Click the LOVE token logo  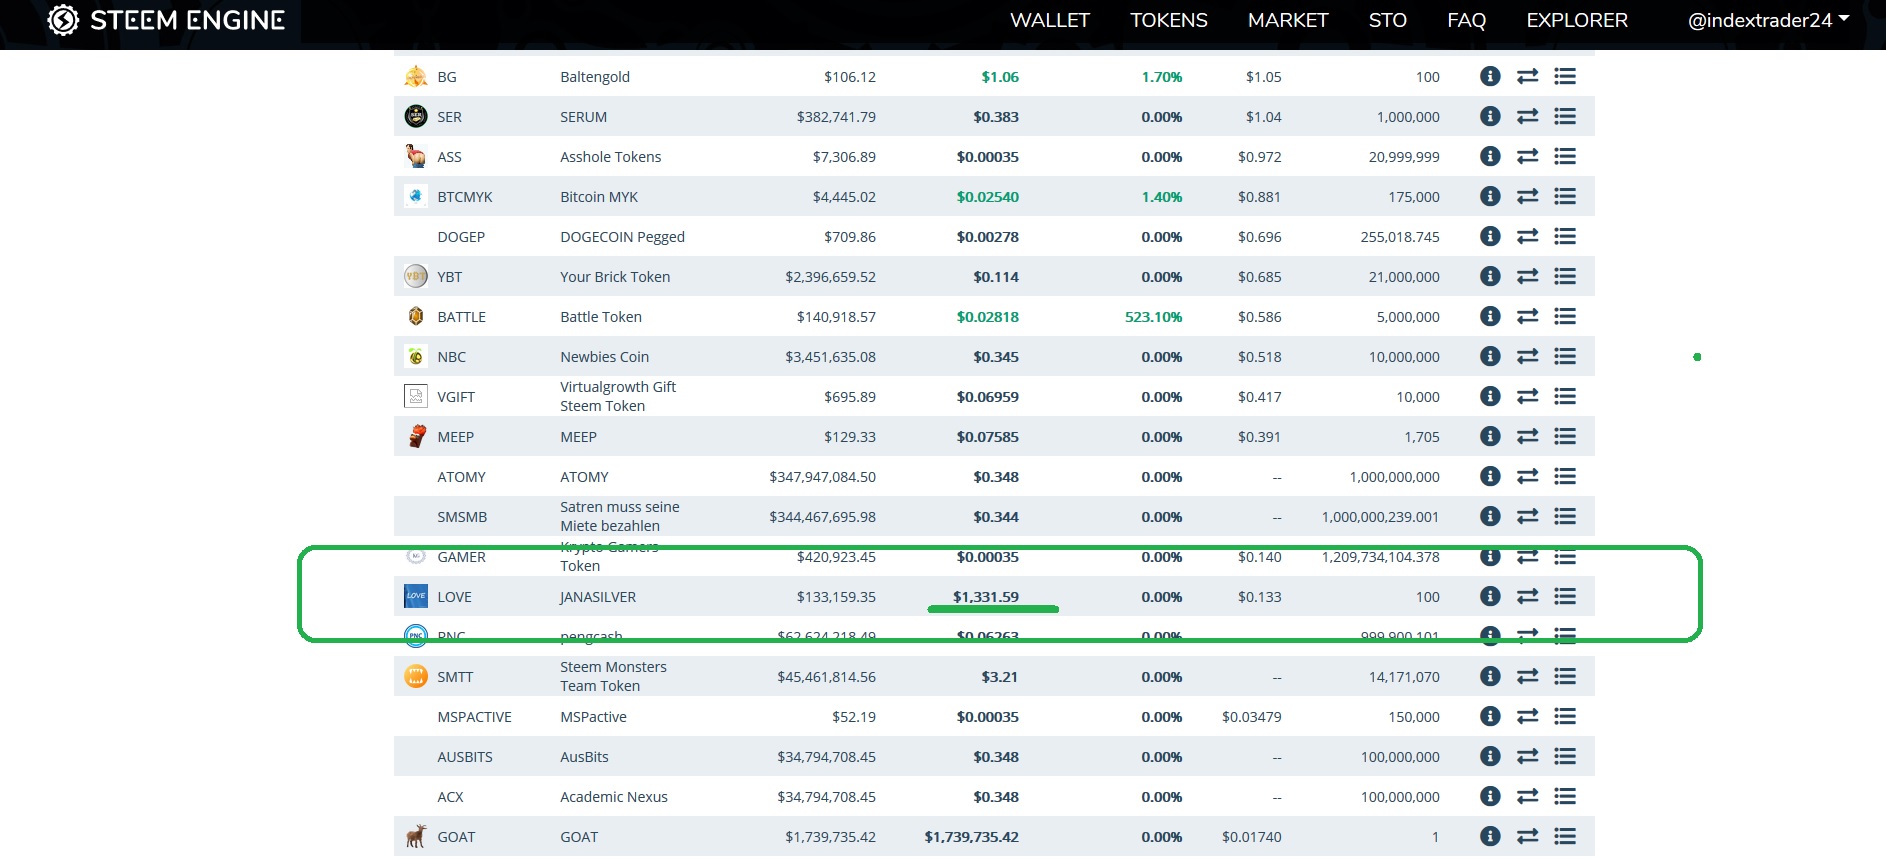415,596
